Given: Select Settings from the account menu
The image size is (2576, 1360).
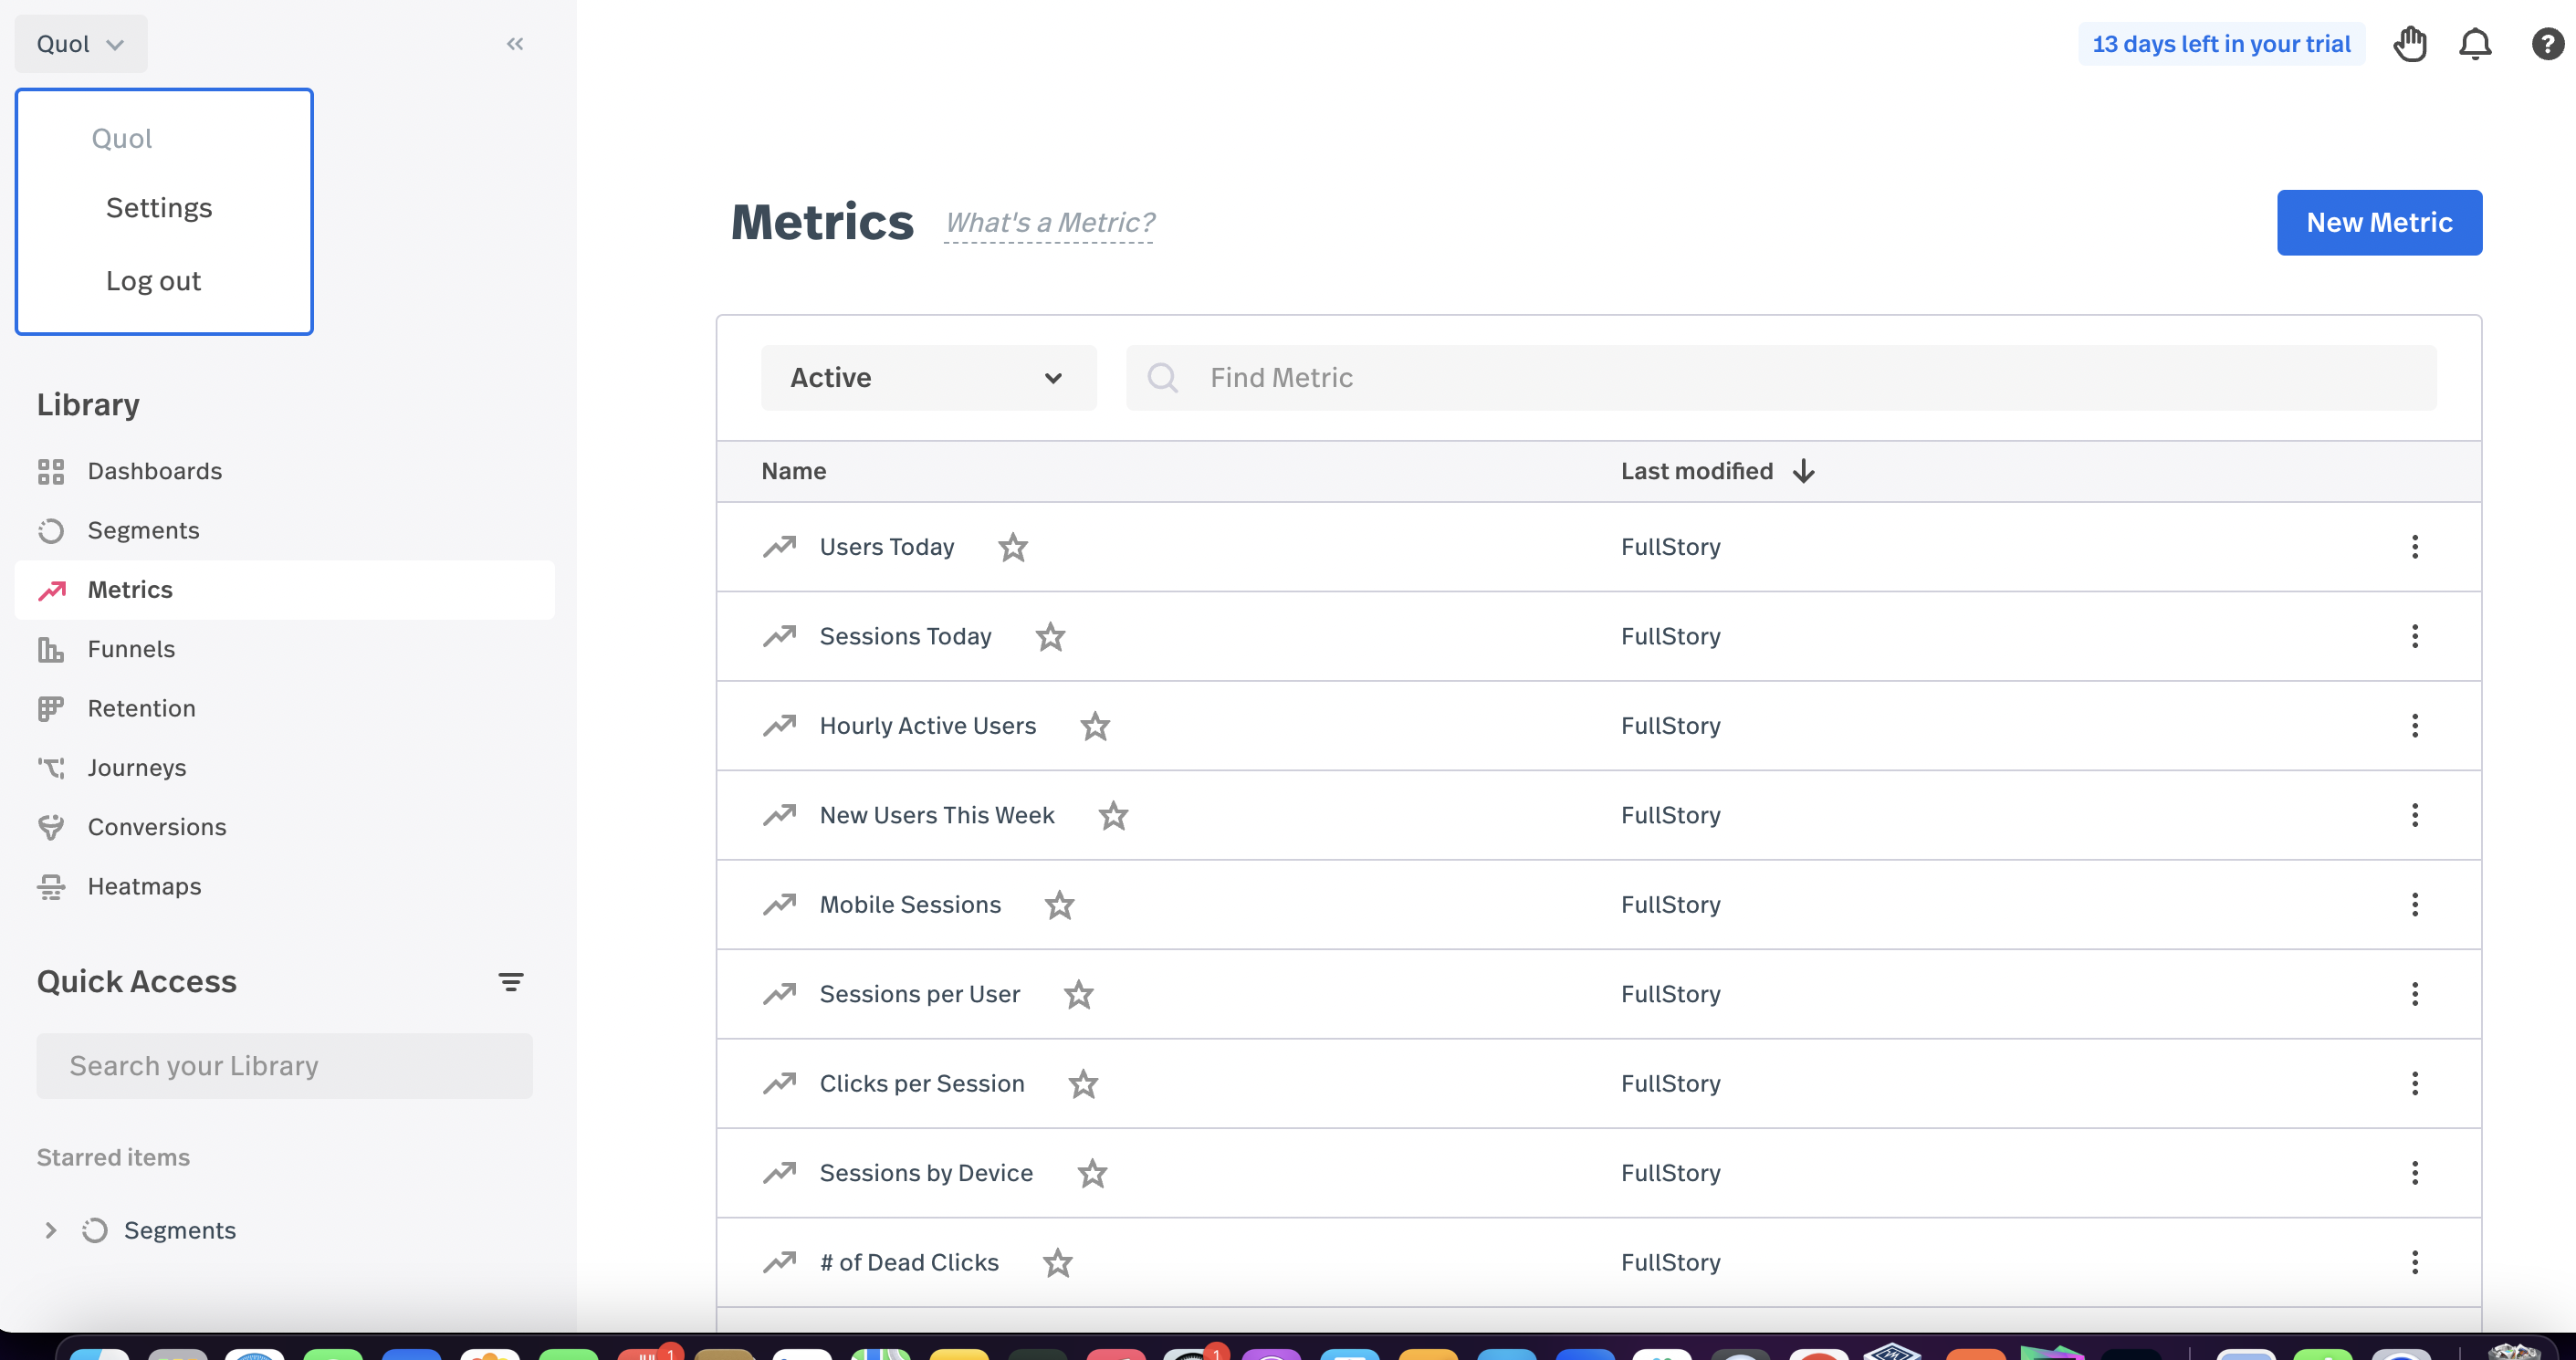Looking at the screenshot, I should pyautogui.click(x=159, y=208).
